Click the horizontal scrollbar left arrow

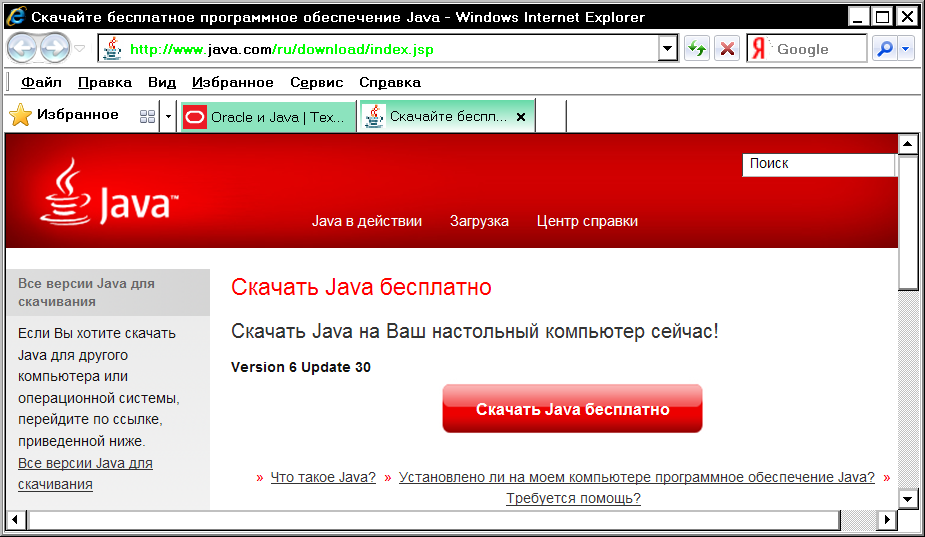[15, 520]
